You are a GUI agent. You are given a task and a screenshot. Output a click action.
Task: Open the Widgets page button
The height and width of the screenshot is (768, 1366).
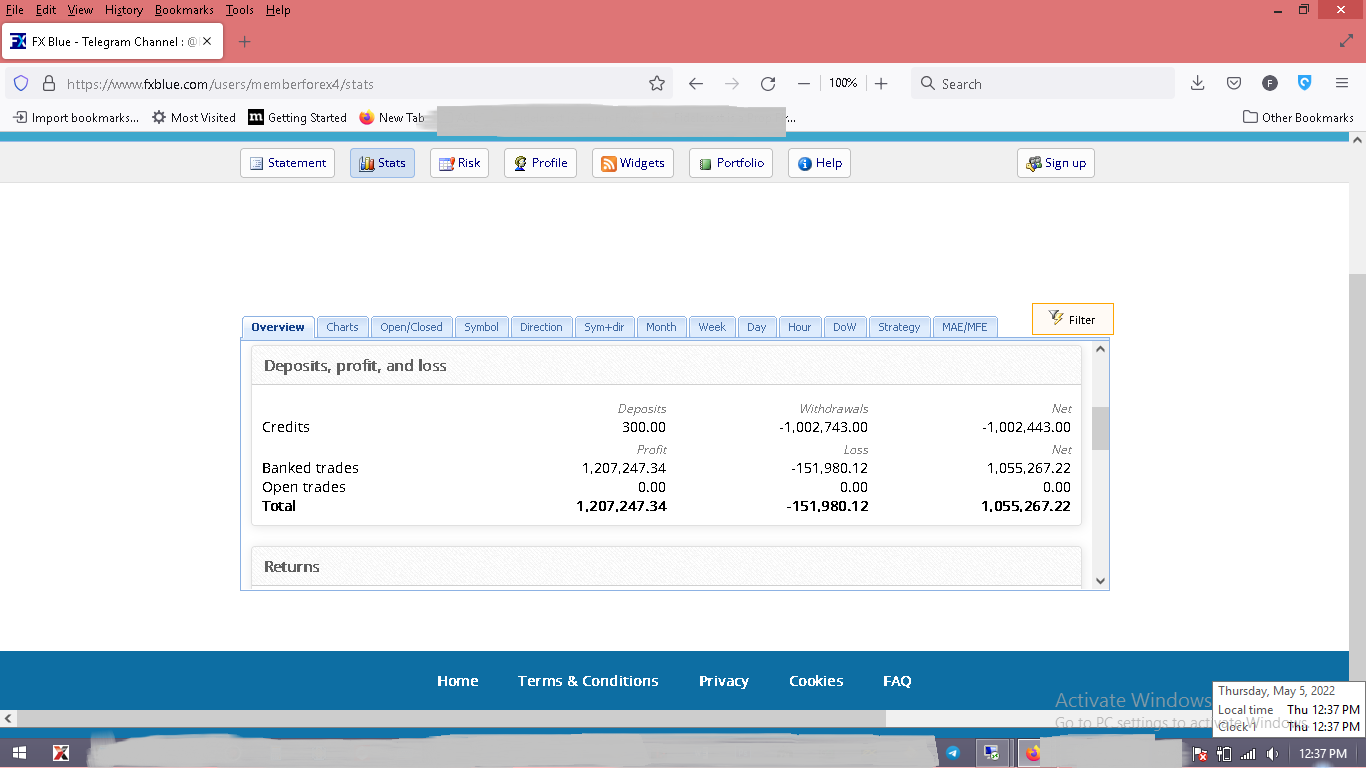click(632, 163)
